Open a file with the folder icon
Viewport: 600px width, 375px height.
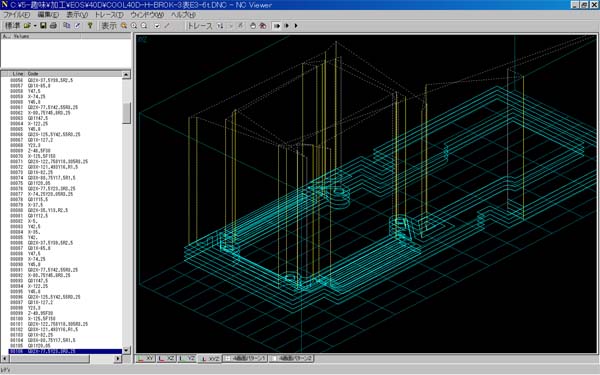[27, 26]
